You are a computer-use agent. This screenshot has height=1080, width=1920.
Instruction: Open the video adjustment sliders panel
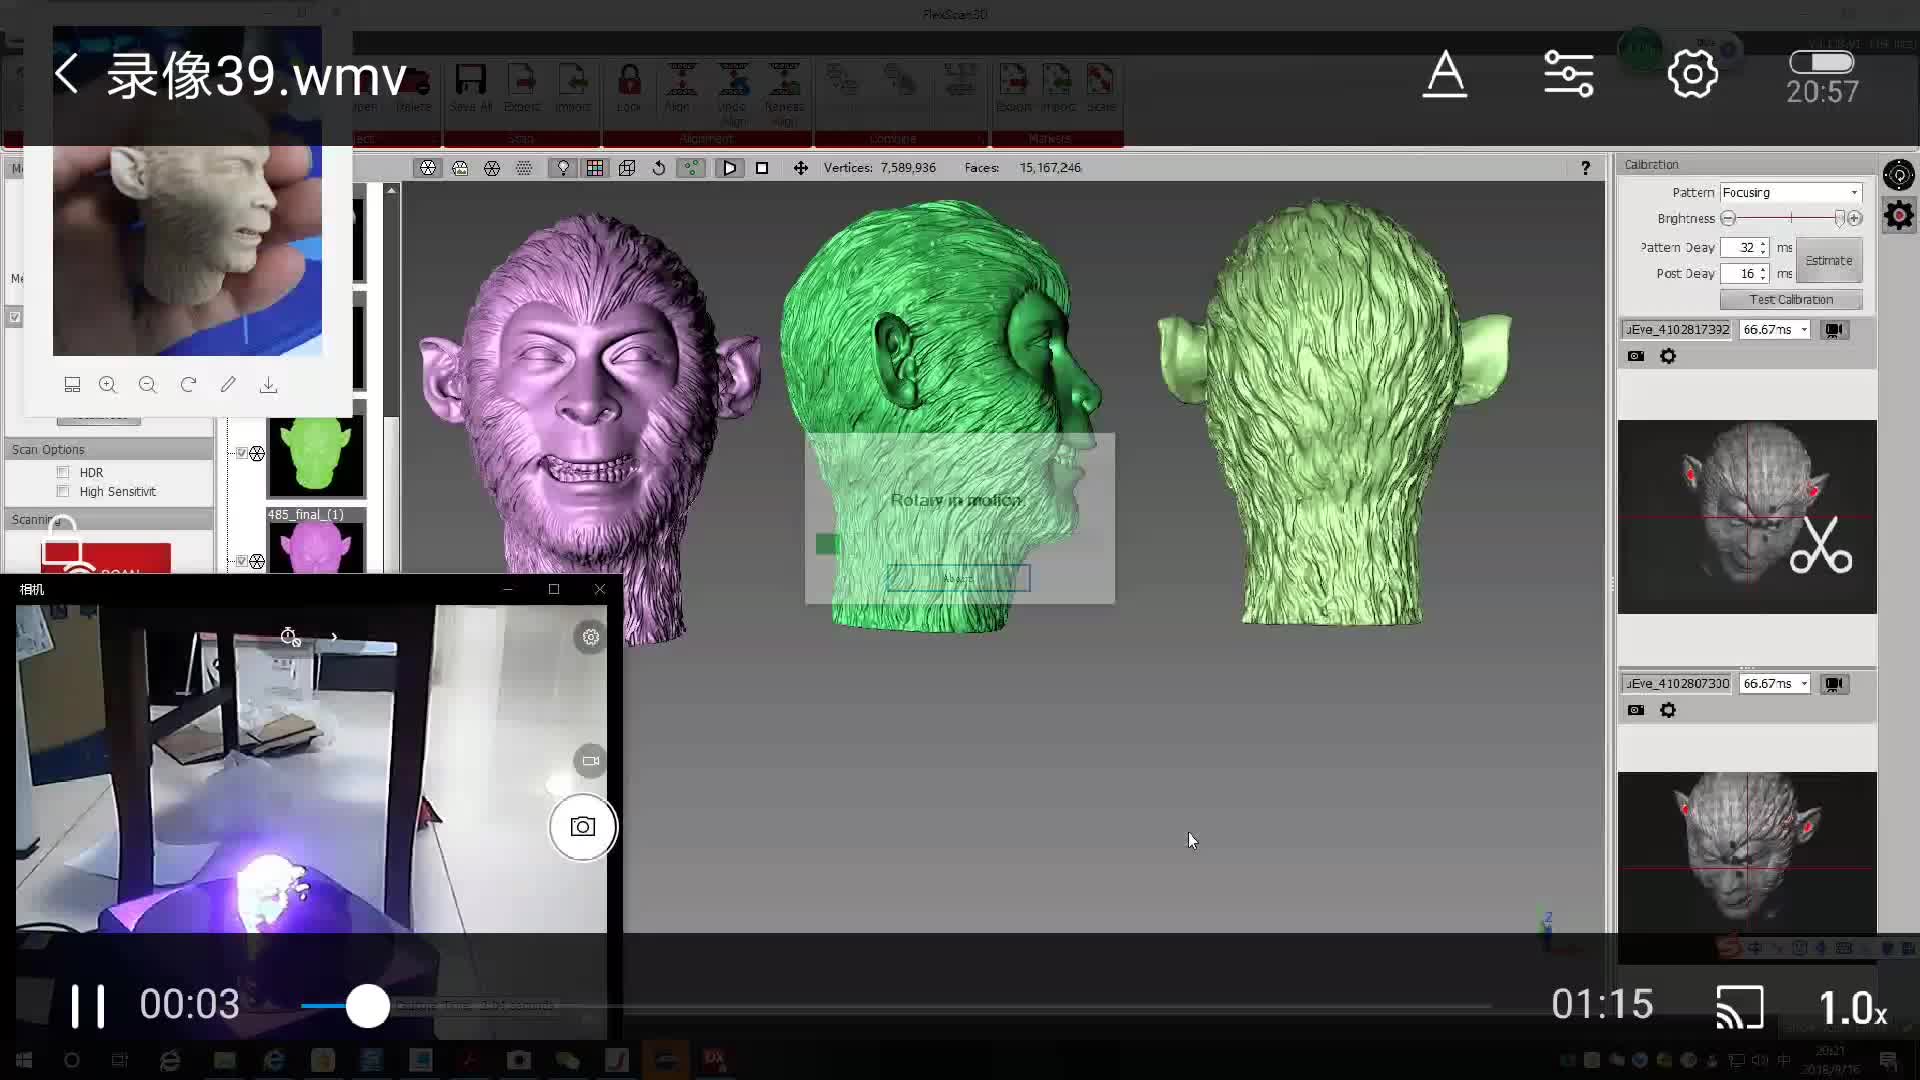1568,74
